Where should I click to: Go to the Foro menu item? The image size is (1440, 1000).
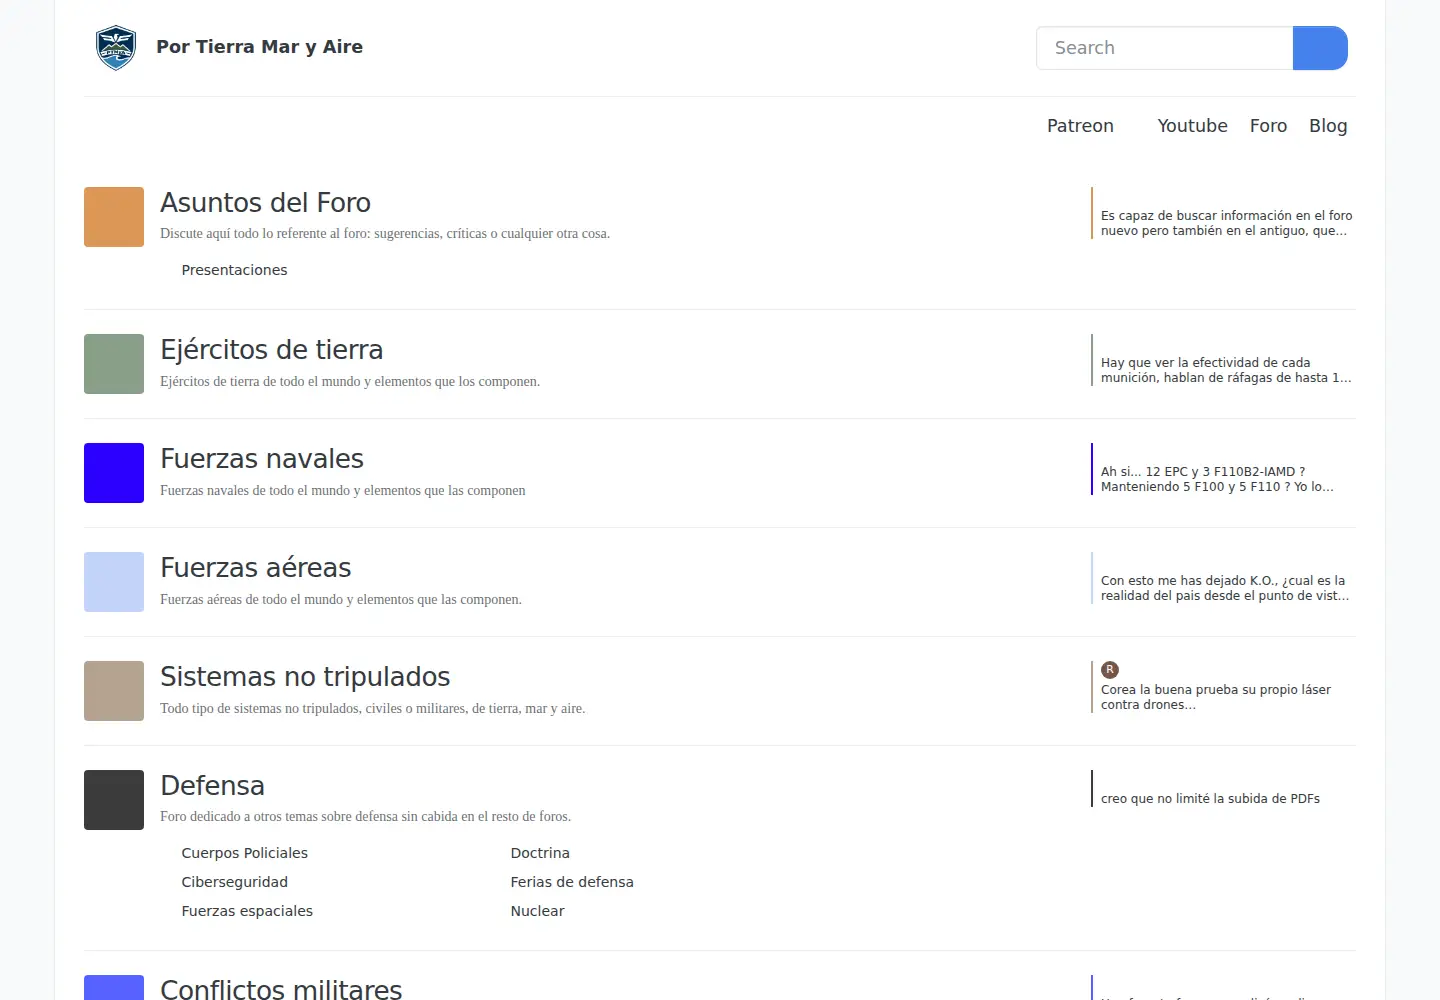(x=1268, y=126)
